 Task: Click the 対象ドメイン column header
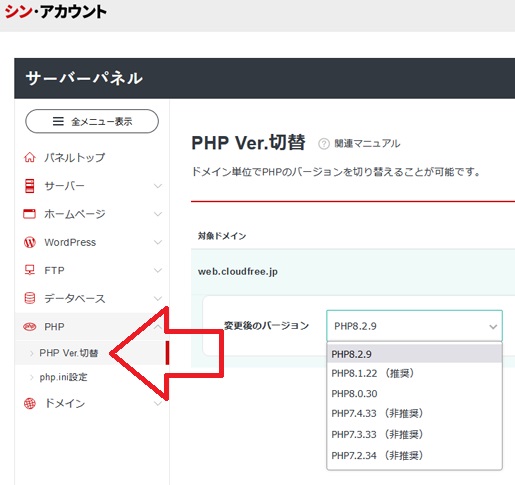[222, 236]
